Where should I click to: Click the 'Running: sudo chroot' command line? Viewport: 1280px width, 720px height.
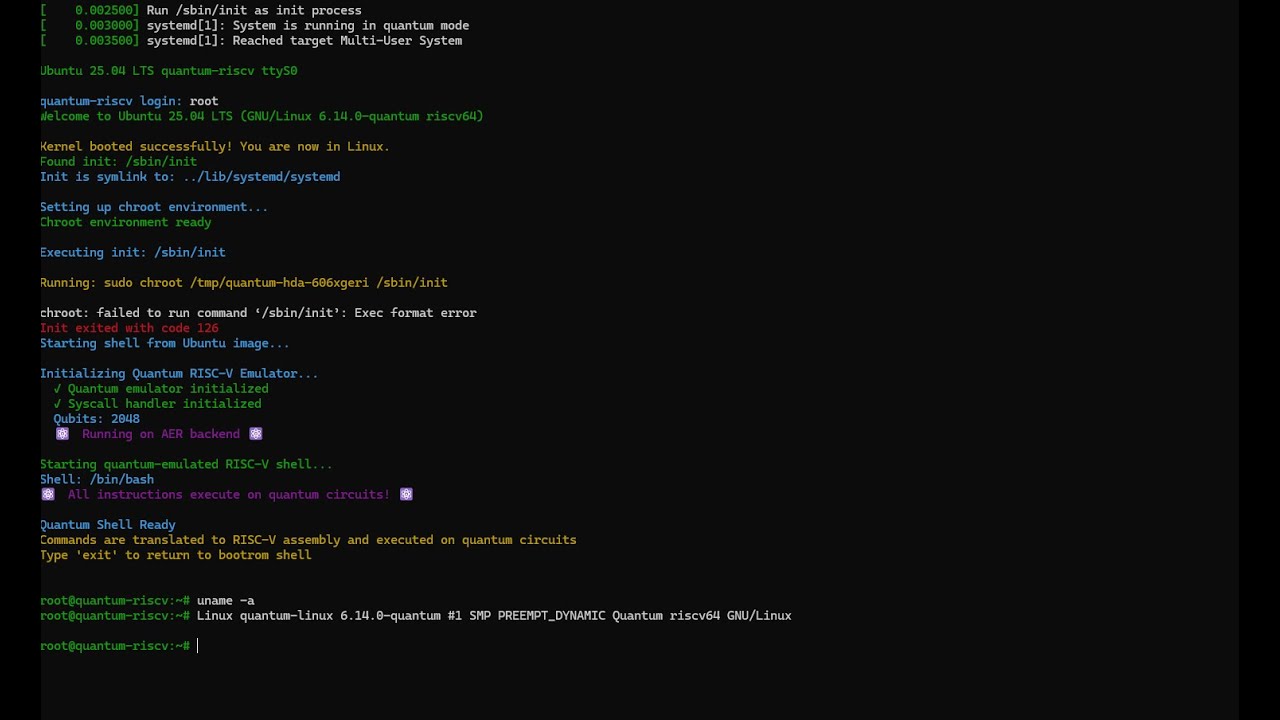click(244, 282)
